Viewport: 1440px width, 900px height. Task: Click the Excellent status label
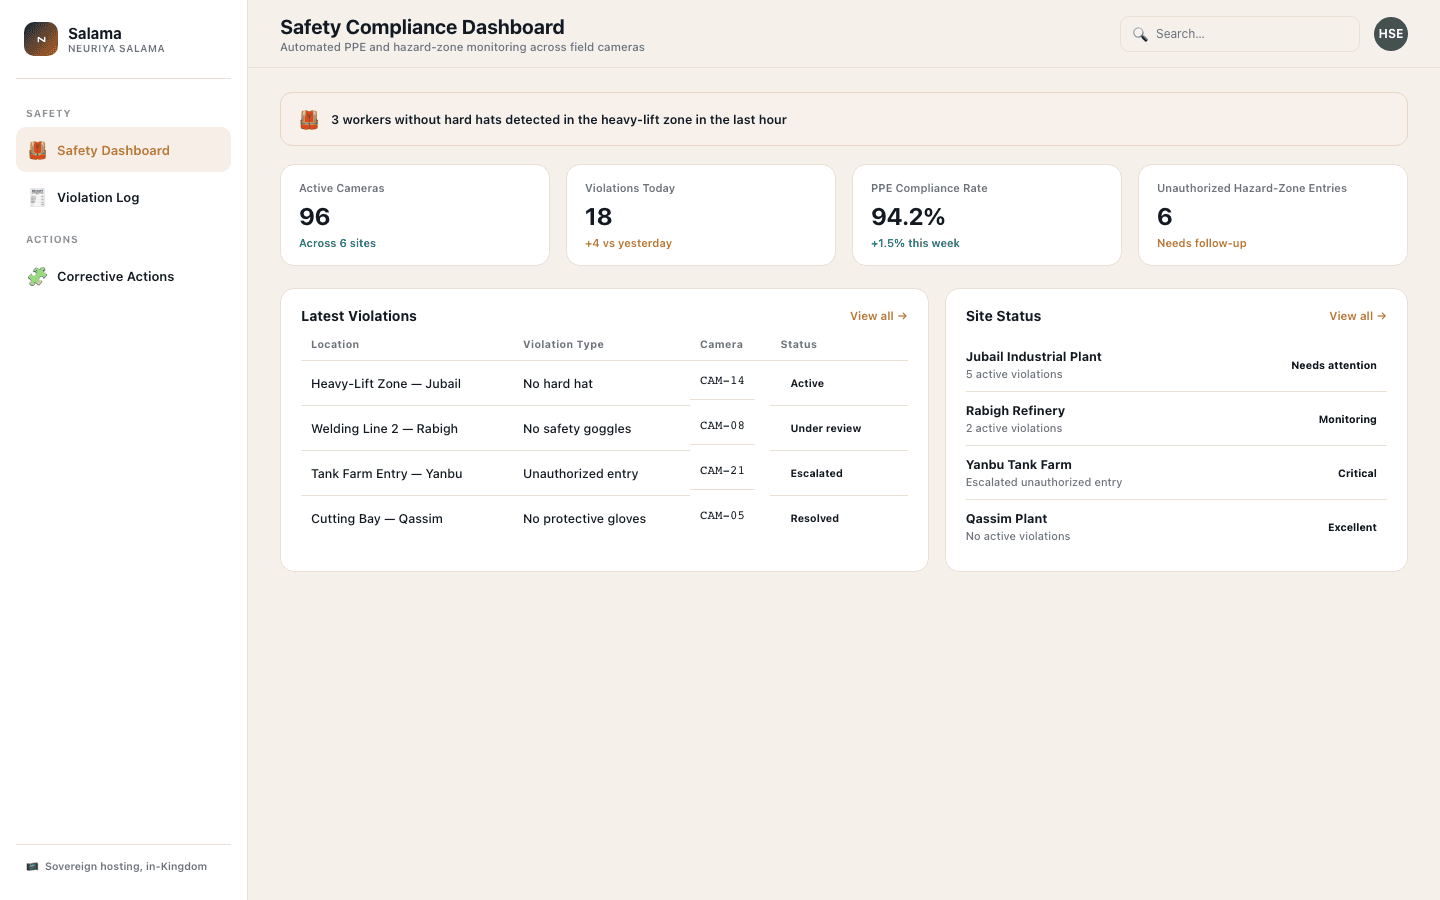[1352, 527]
